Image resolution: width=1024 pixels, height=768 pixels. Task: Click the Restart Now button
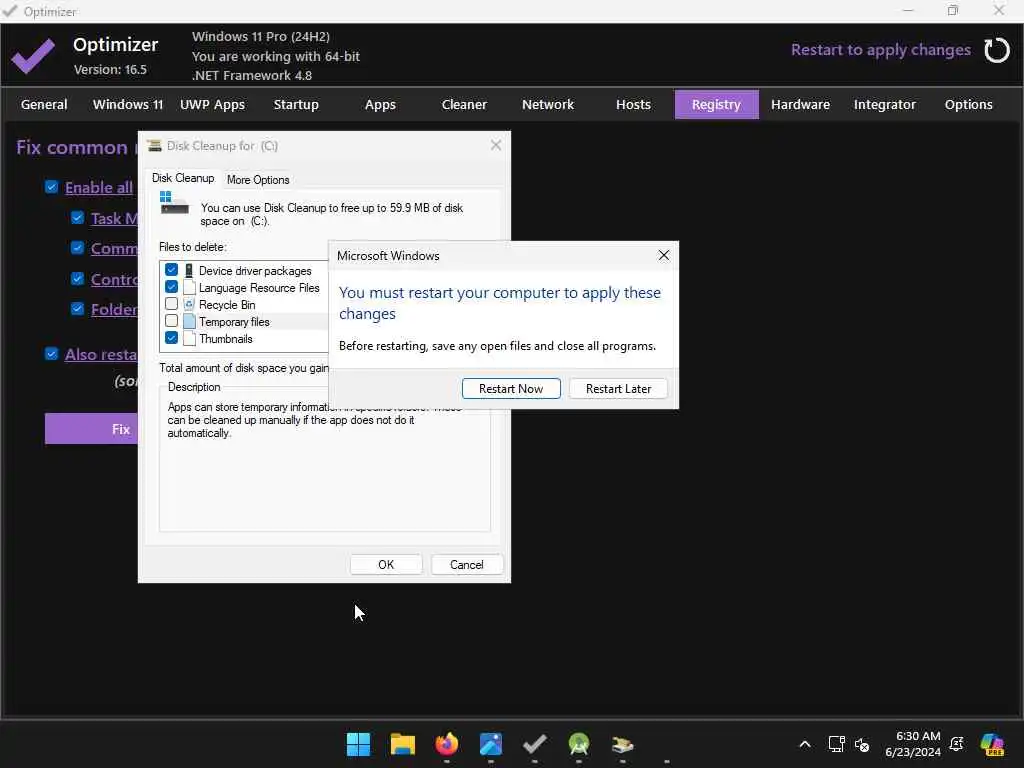pos(511,389)
